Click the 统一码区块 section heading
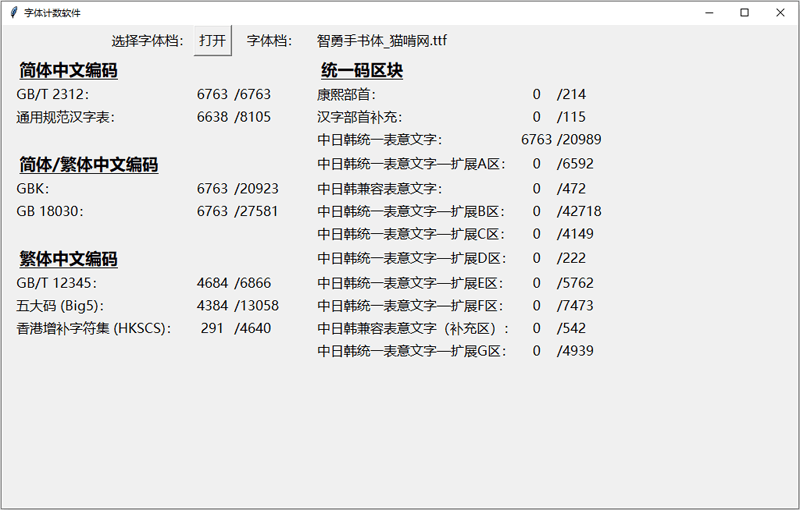This screenshot has height=510, width=800. coord(362,71)
